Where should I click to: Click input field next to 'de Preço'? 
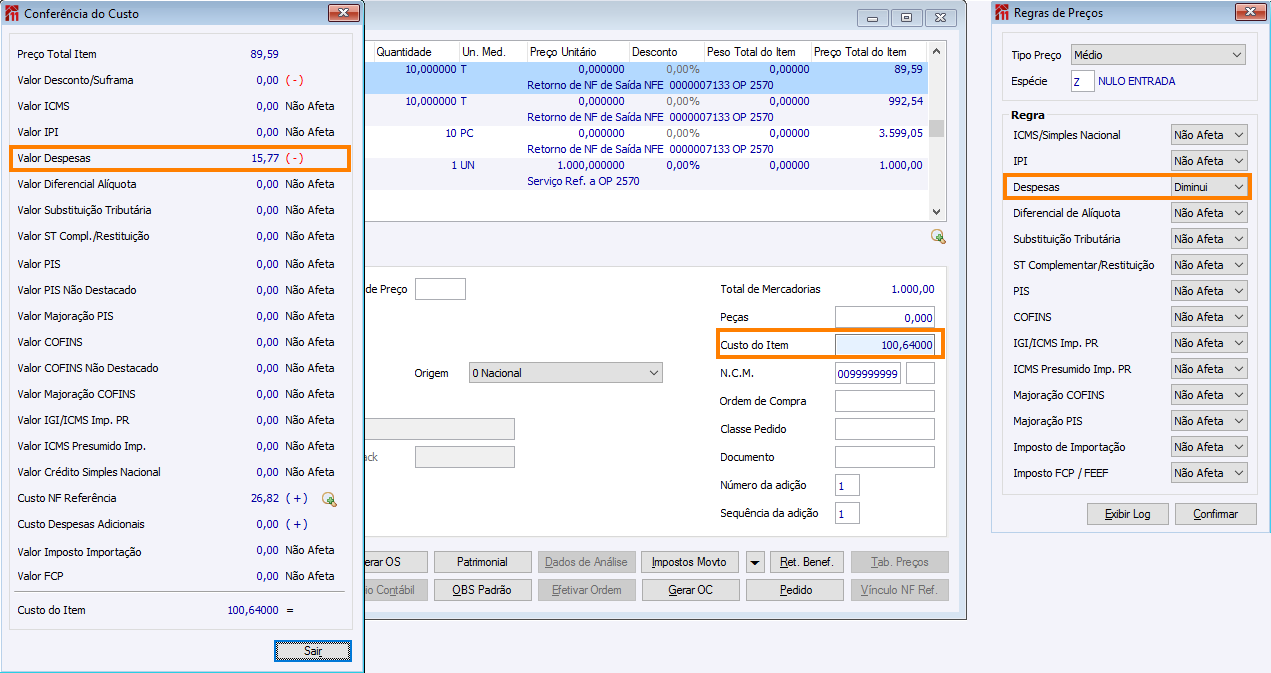[440, 289]
